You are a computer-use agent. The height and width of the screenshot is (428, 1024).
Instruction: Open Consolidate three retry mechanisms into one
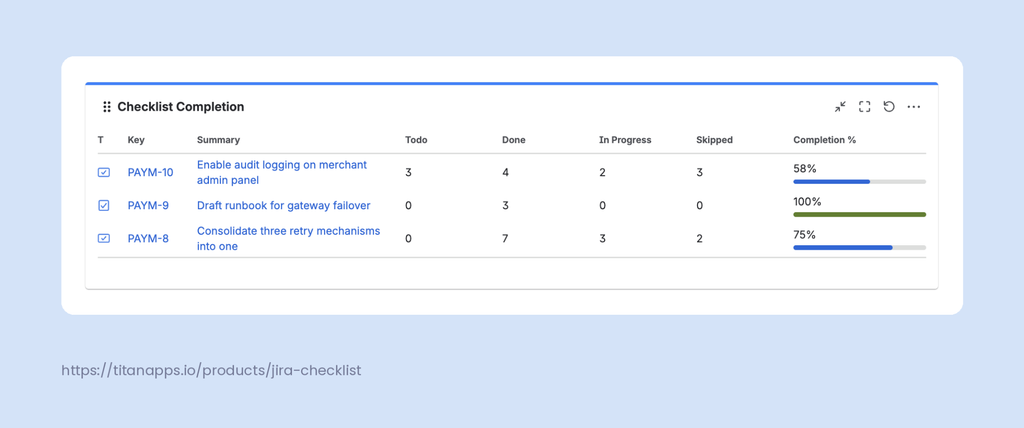pyautogui.click(x=289, y=239)
